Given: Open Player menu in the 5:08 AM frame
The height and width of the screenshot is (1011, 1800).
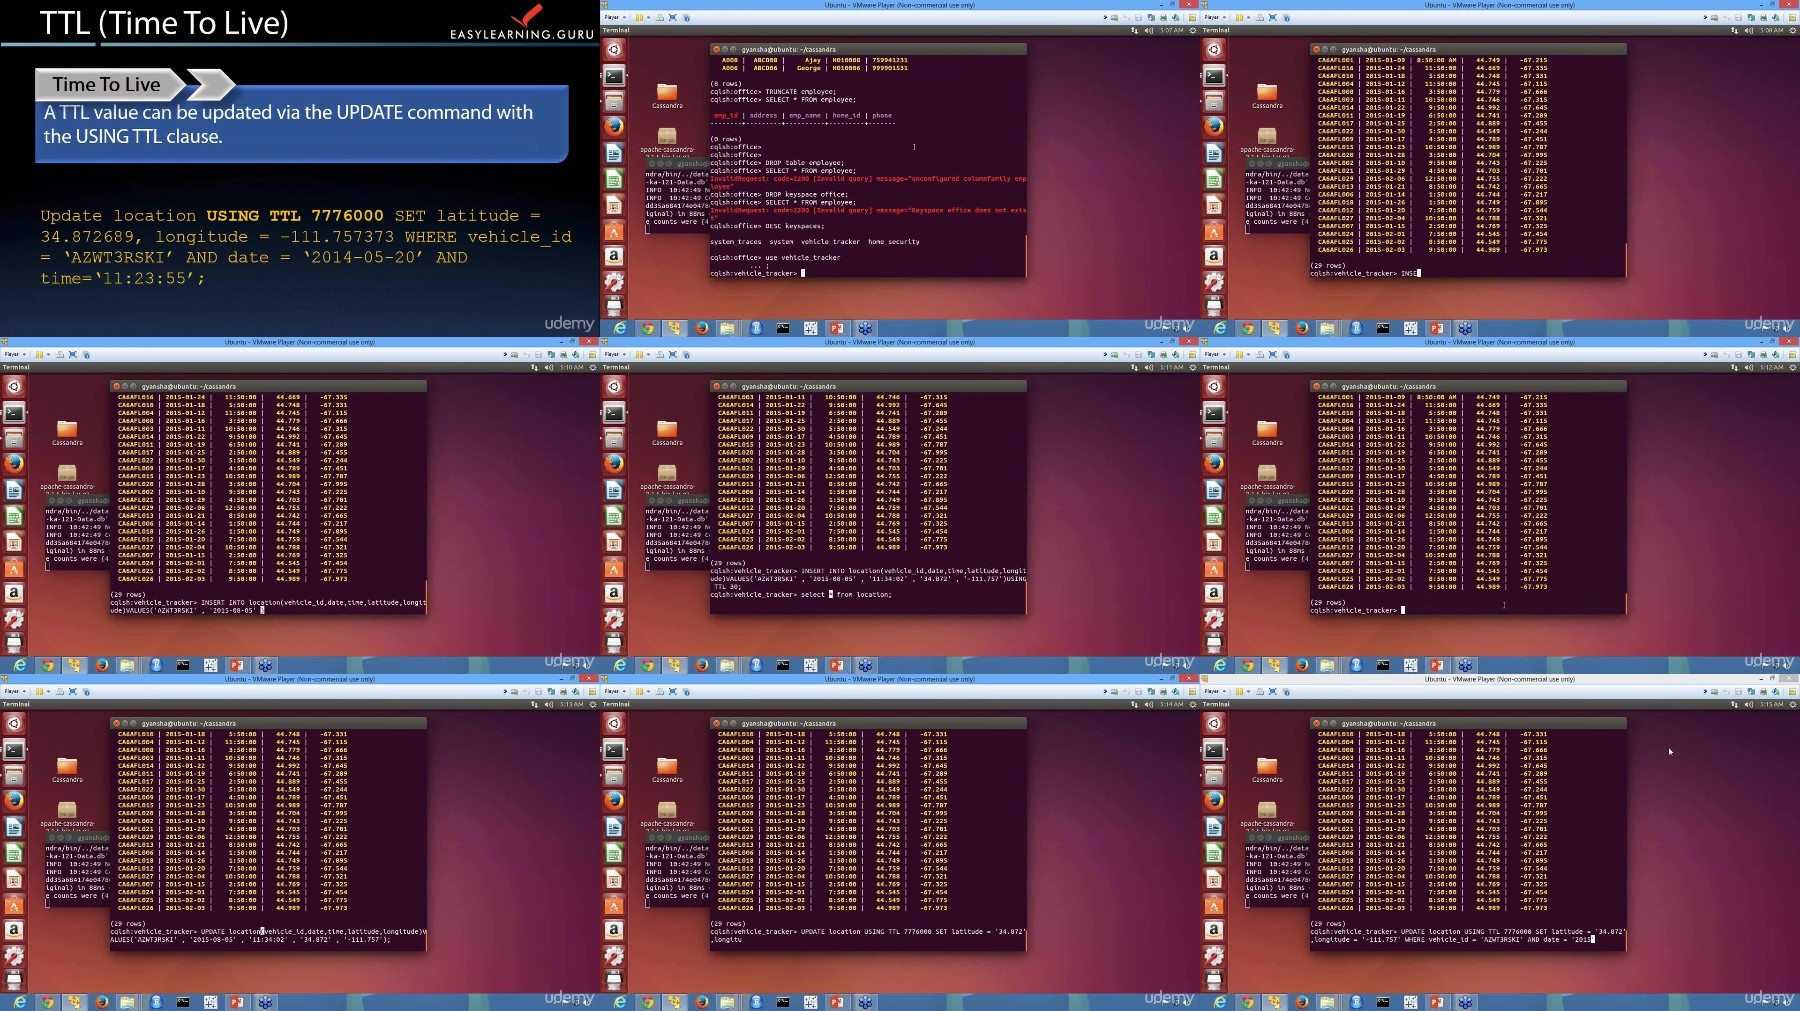Looking at the screenshot, I should (1215, 17).
